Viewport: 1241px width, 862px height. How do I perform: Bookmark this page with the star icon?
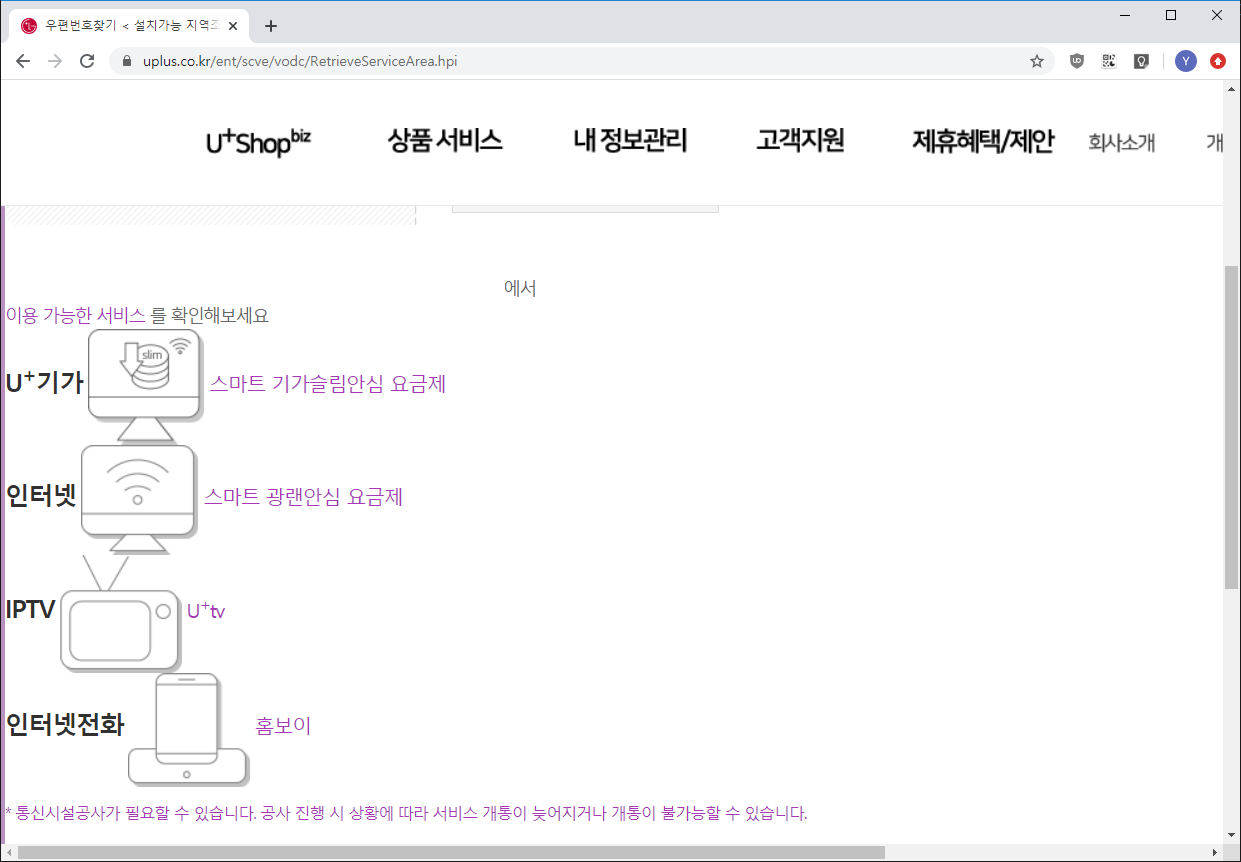1037,61
